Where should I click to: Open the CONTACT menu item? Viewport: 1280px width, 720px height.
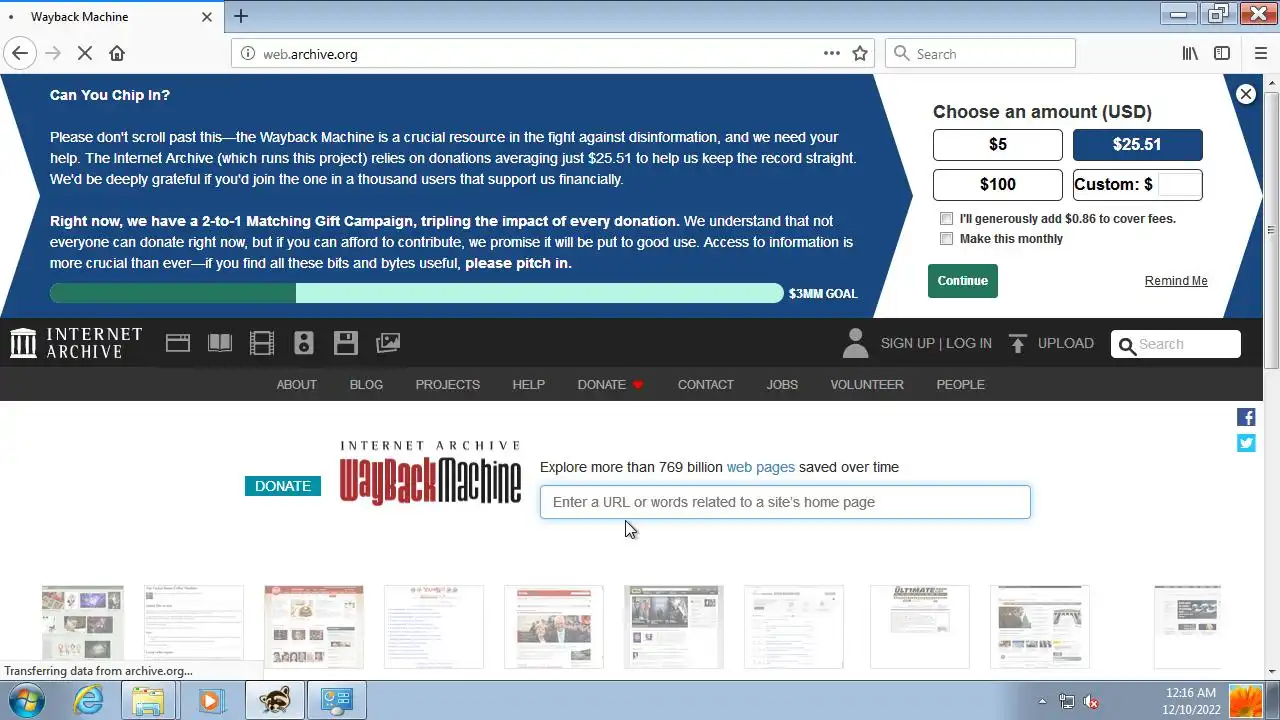click(706, 385)
